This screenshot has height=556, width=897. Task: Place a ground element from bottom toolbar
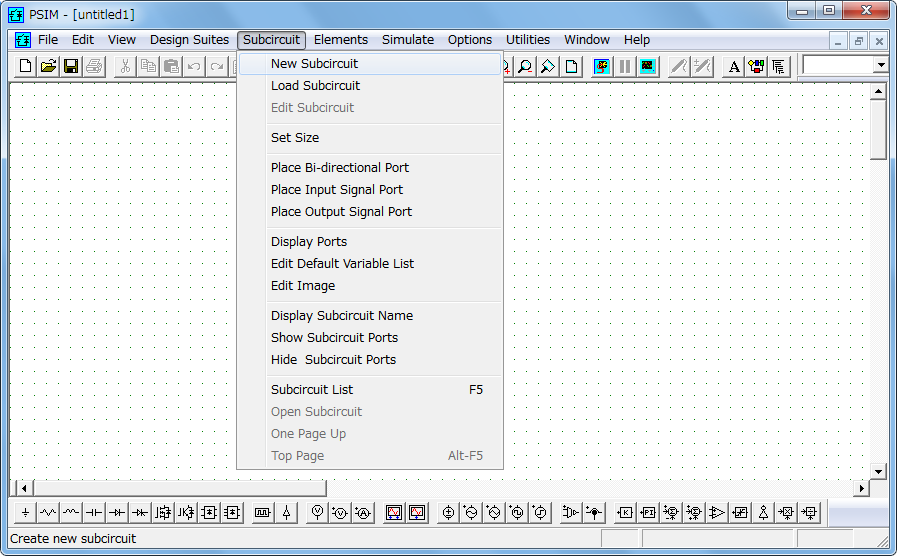25,513
